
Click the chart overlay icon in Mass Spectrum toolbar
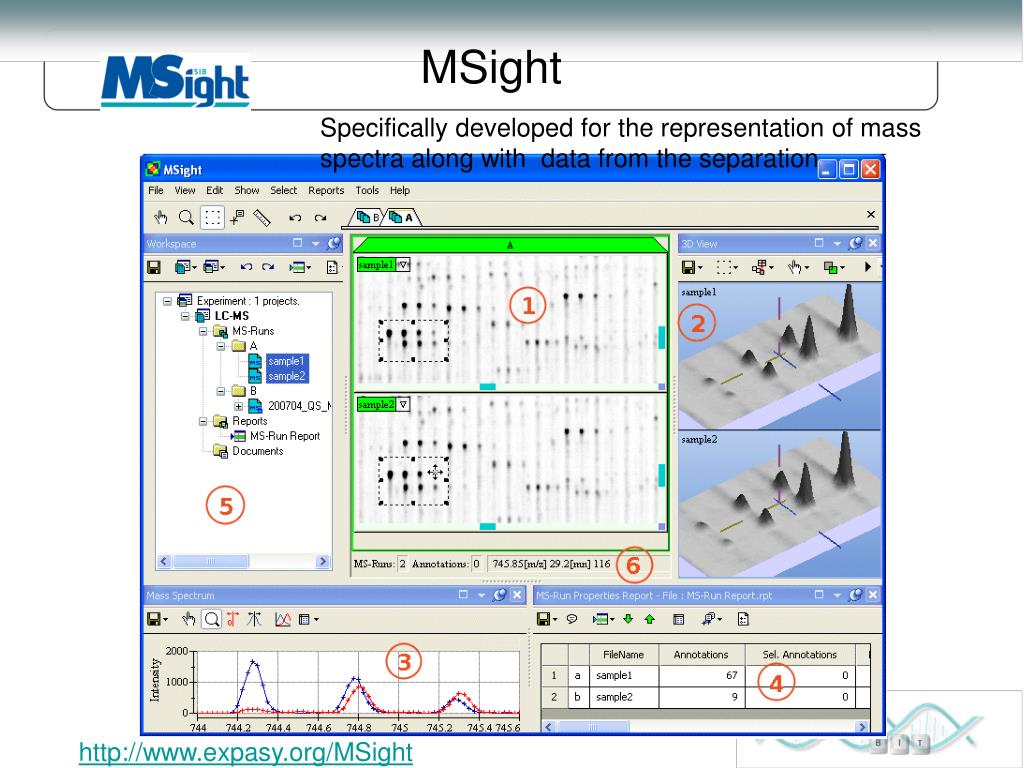(283, 619)
